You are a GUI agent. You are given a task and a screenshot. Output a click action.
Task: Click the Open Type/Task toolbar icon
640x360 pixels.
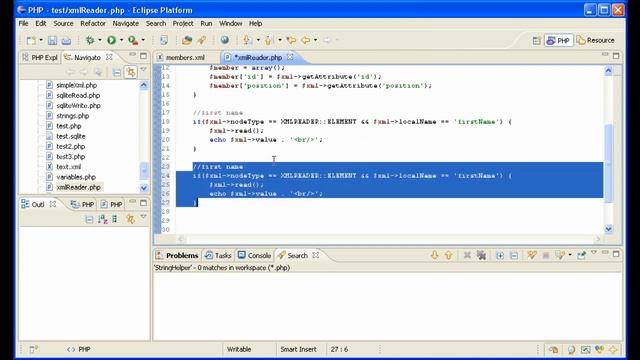coord(187,40)
